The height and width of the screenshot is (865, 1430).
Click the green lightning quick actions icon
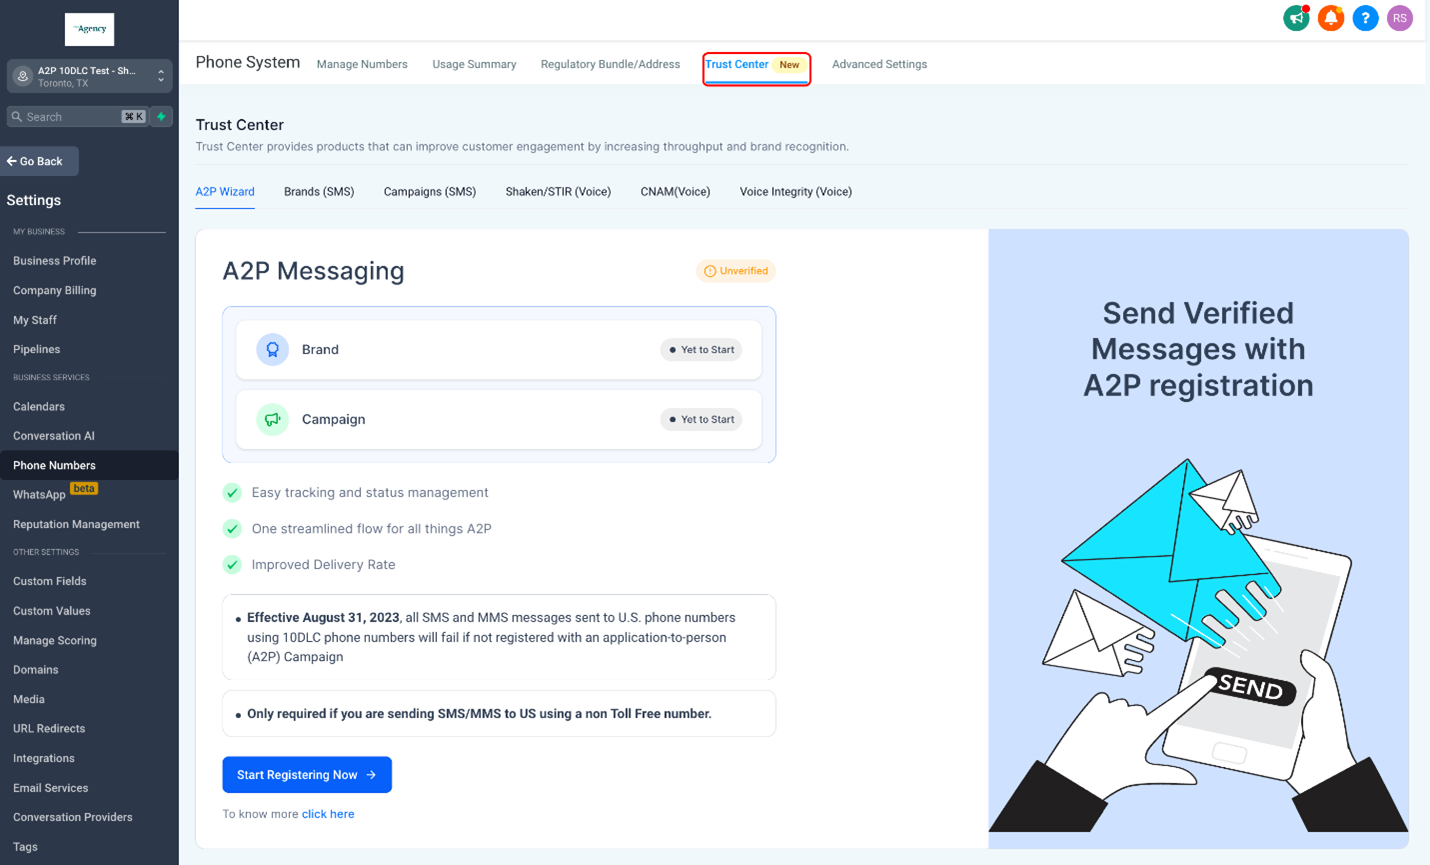(161, 117)
